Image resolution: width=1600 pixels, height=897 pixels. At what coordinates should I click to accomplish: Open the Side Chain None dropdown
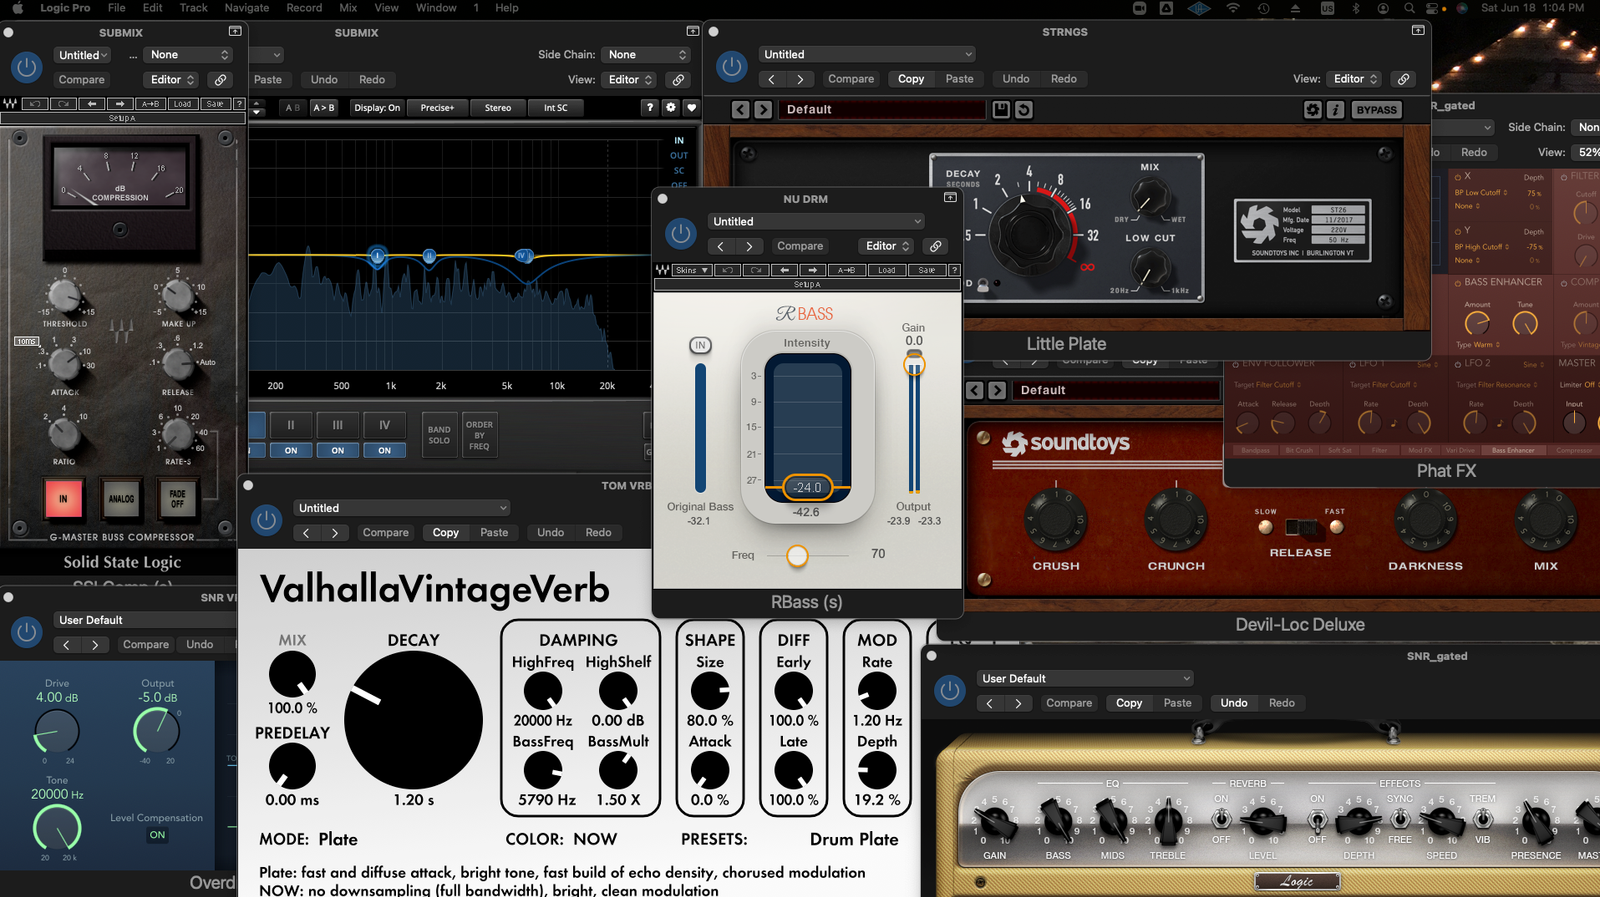pyautogui.click(x=647, y=55)
